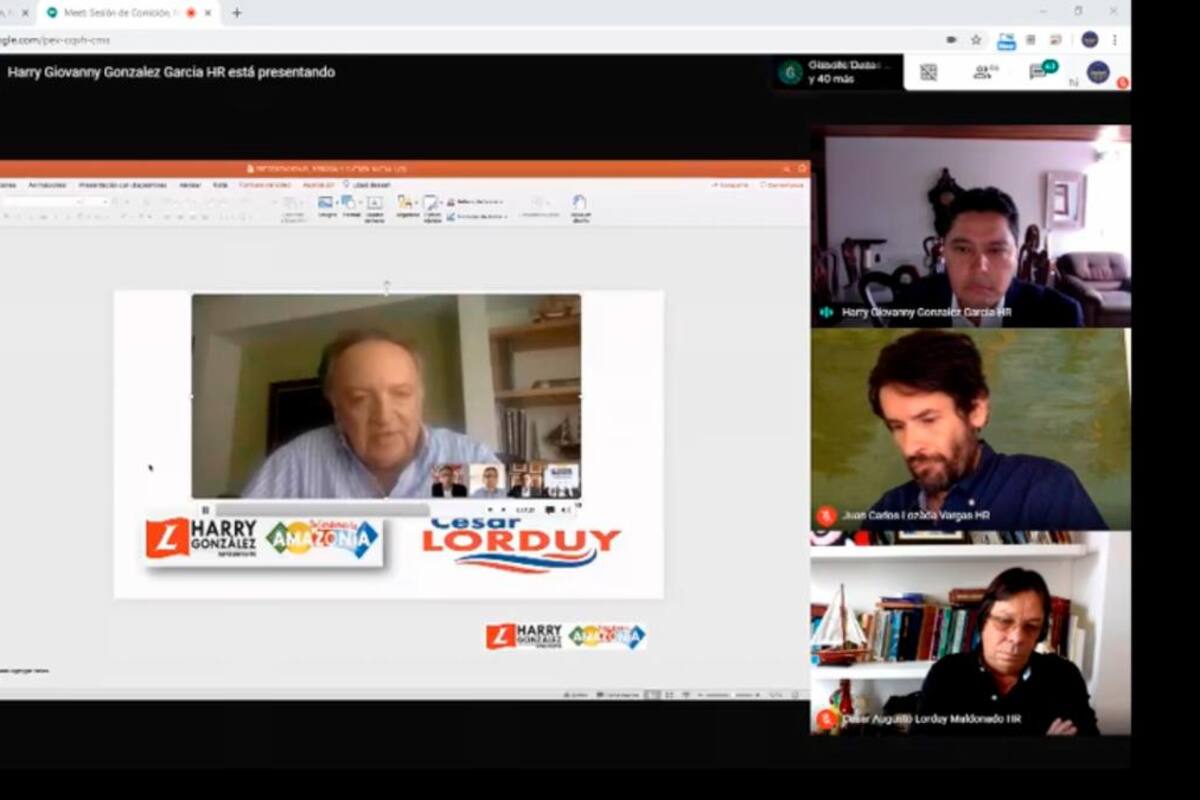The image size is (1200, 800).
Task: Click the Harry González Amazonia logo inside slide
Action: click(x=263, y=540)
